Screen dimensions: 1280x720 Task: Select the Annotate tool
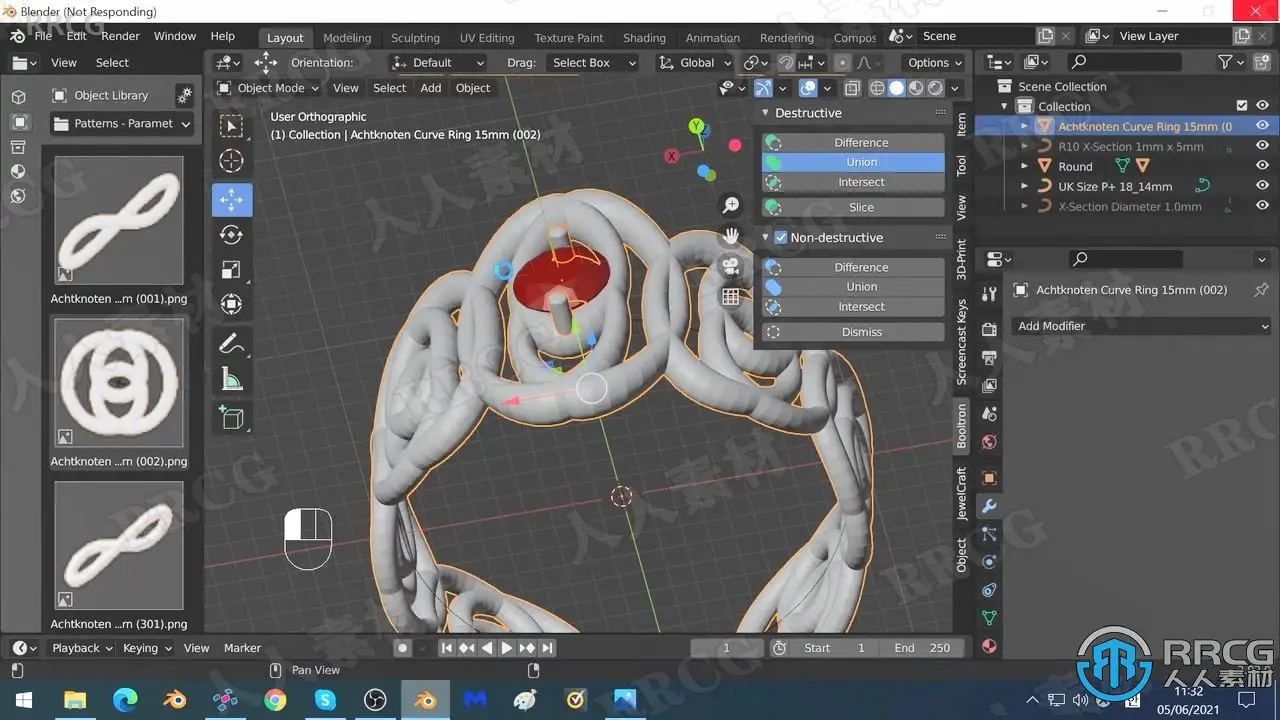point(231,343)
